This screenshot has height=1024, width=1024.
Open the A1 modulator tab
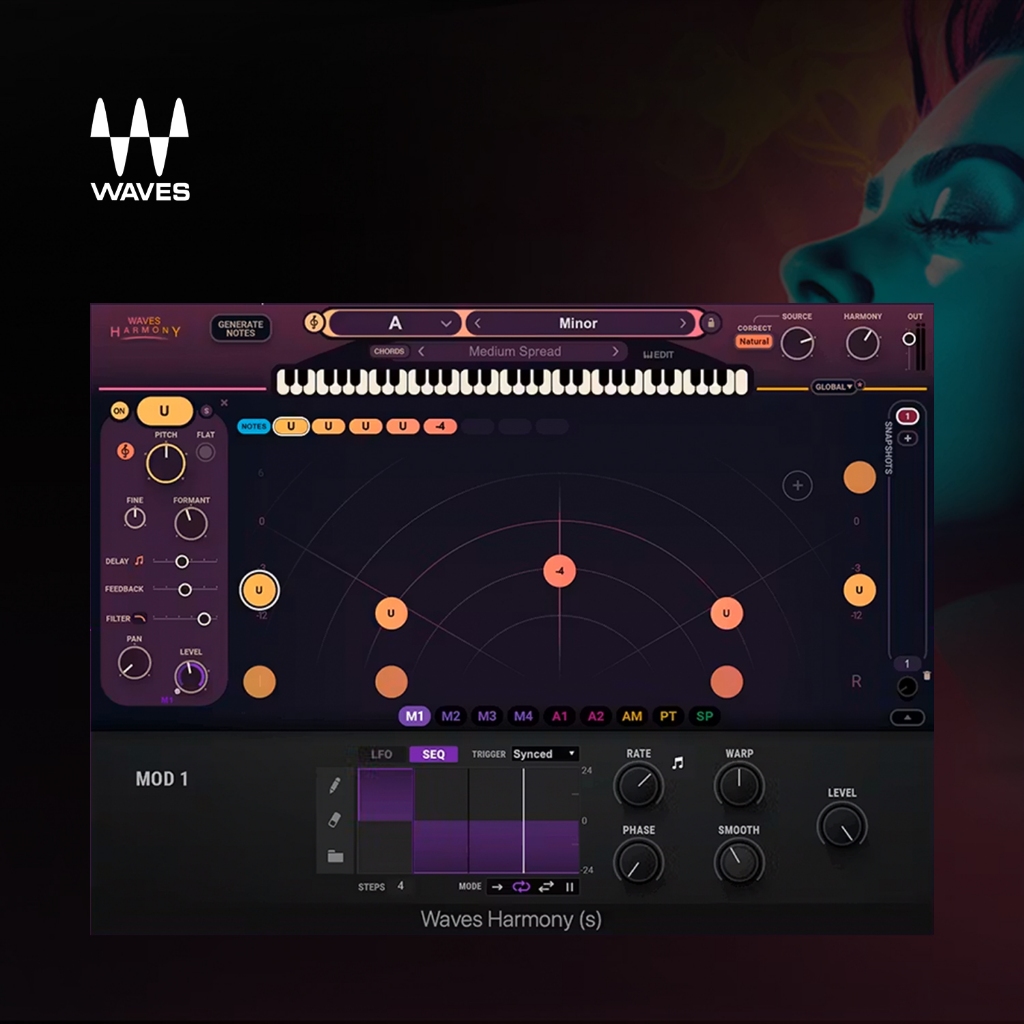tap(560, 716)
